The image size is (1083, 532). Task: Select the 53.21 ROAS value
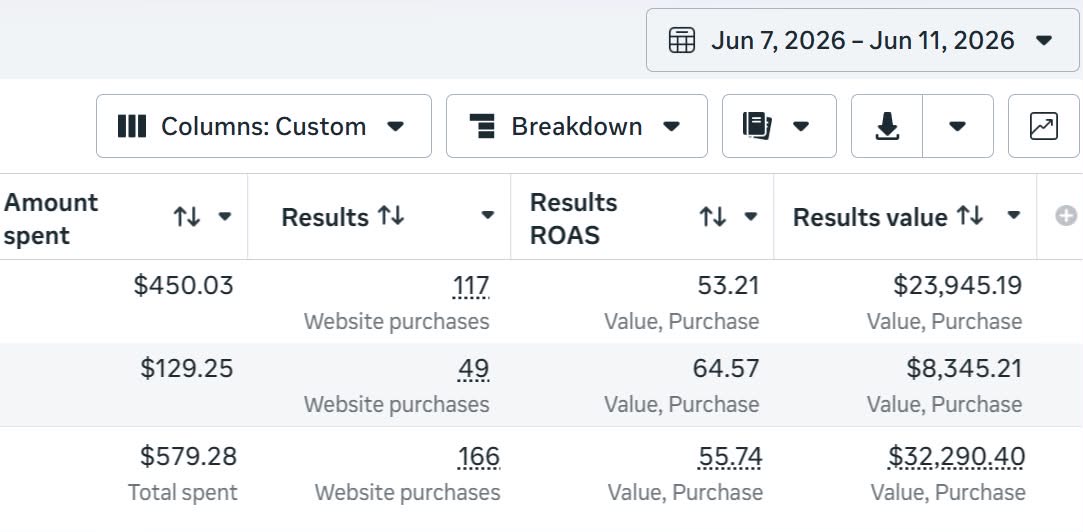[728, 285]
